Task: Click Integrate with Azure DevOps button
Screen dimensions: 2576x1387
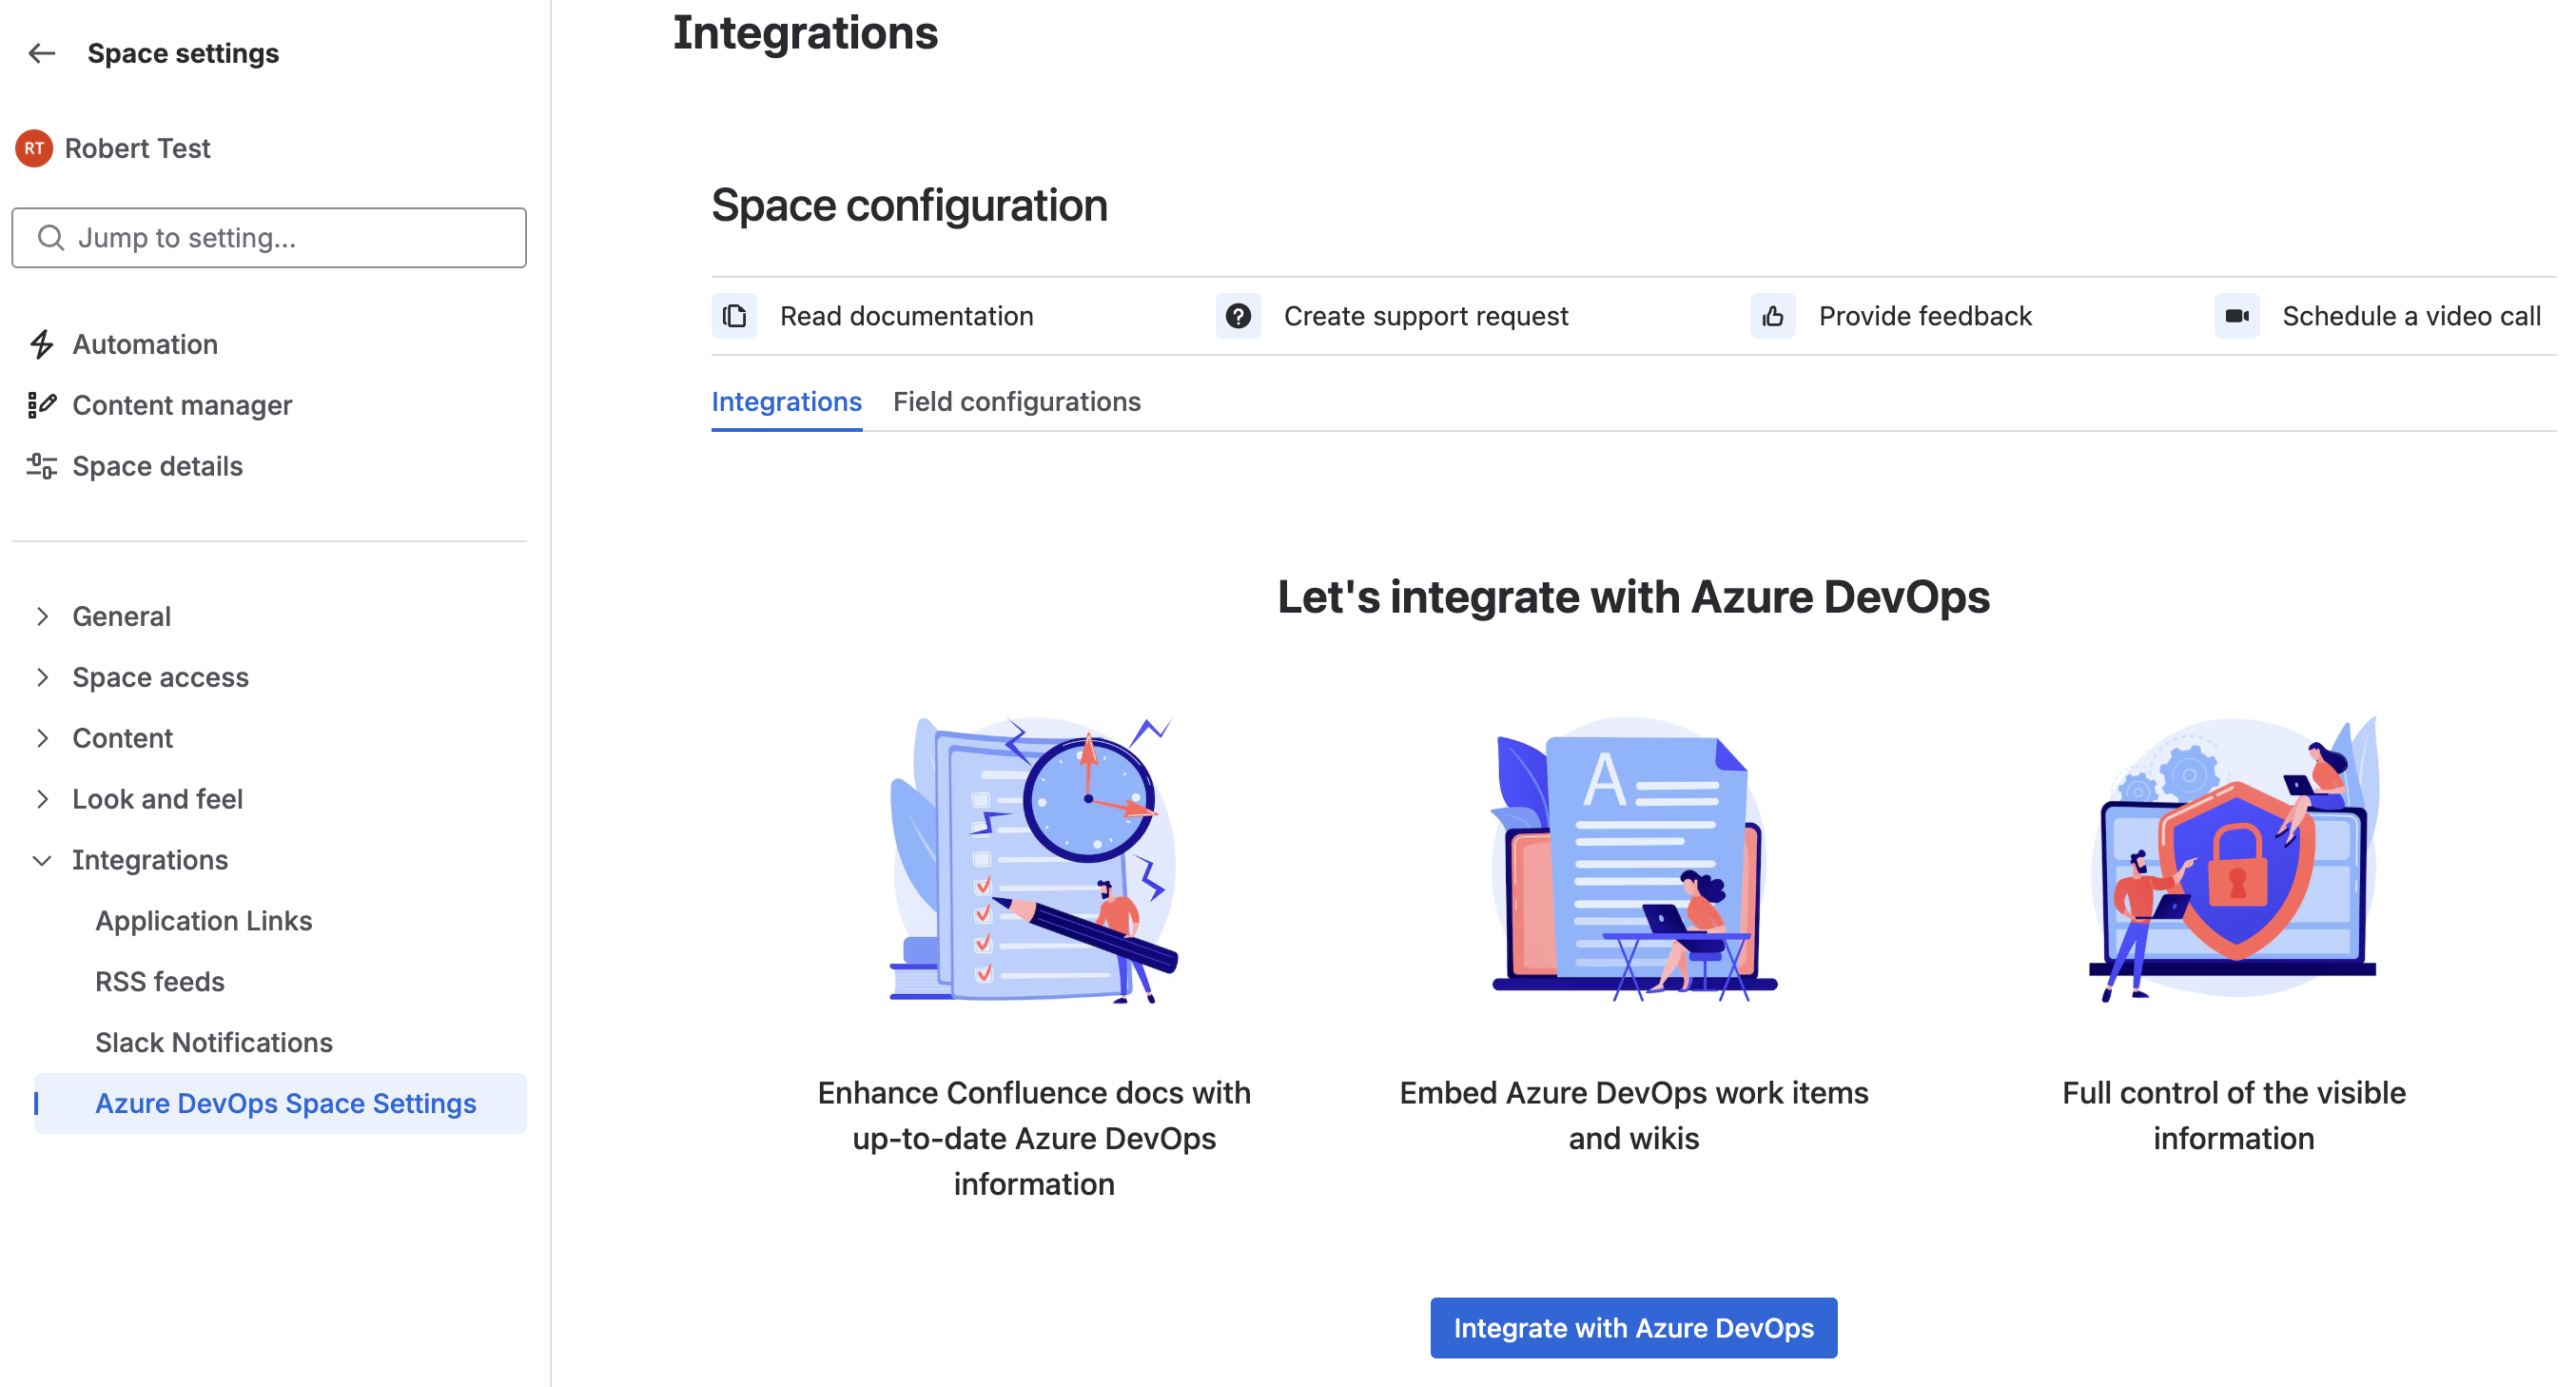Action: (1633, 1328)
